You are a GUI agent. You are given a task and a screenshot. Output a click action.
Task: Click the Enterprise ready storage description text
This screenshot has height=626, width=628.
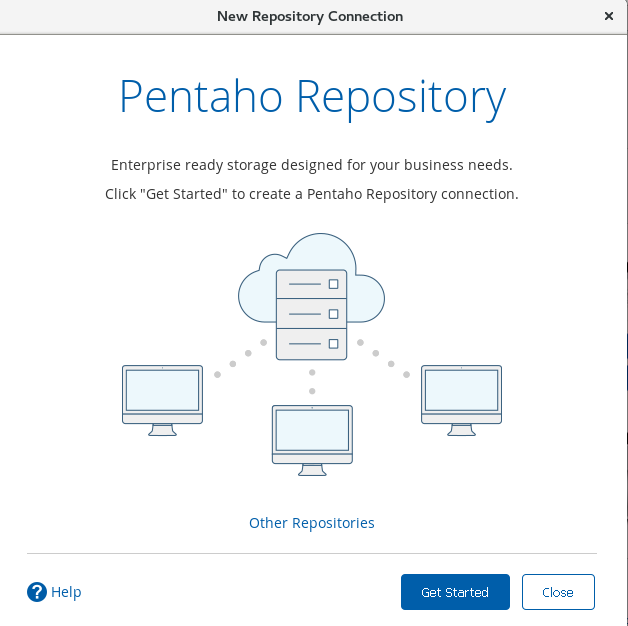pos(312,164)
